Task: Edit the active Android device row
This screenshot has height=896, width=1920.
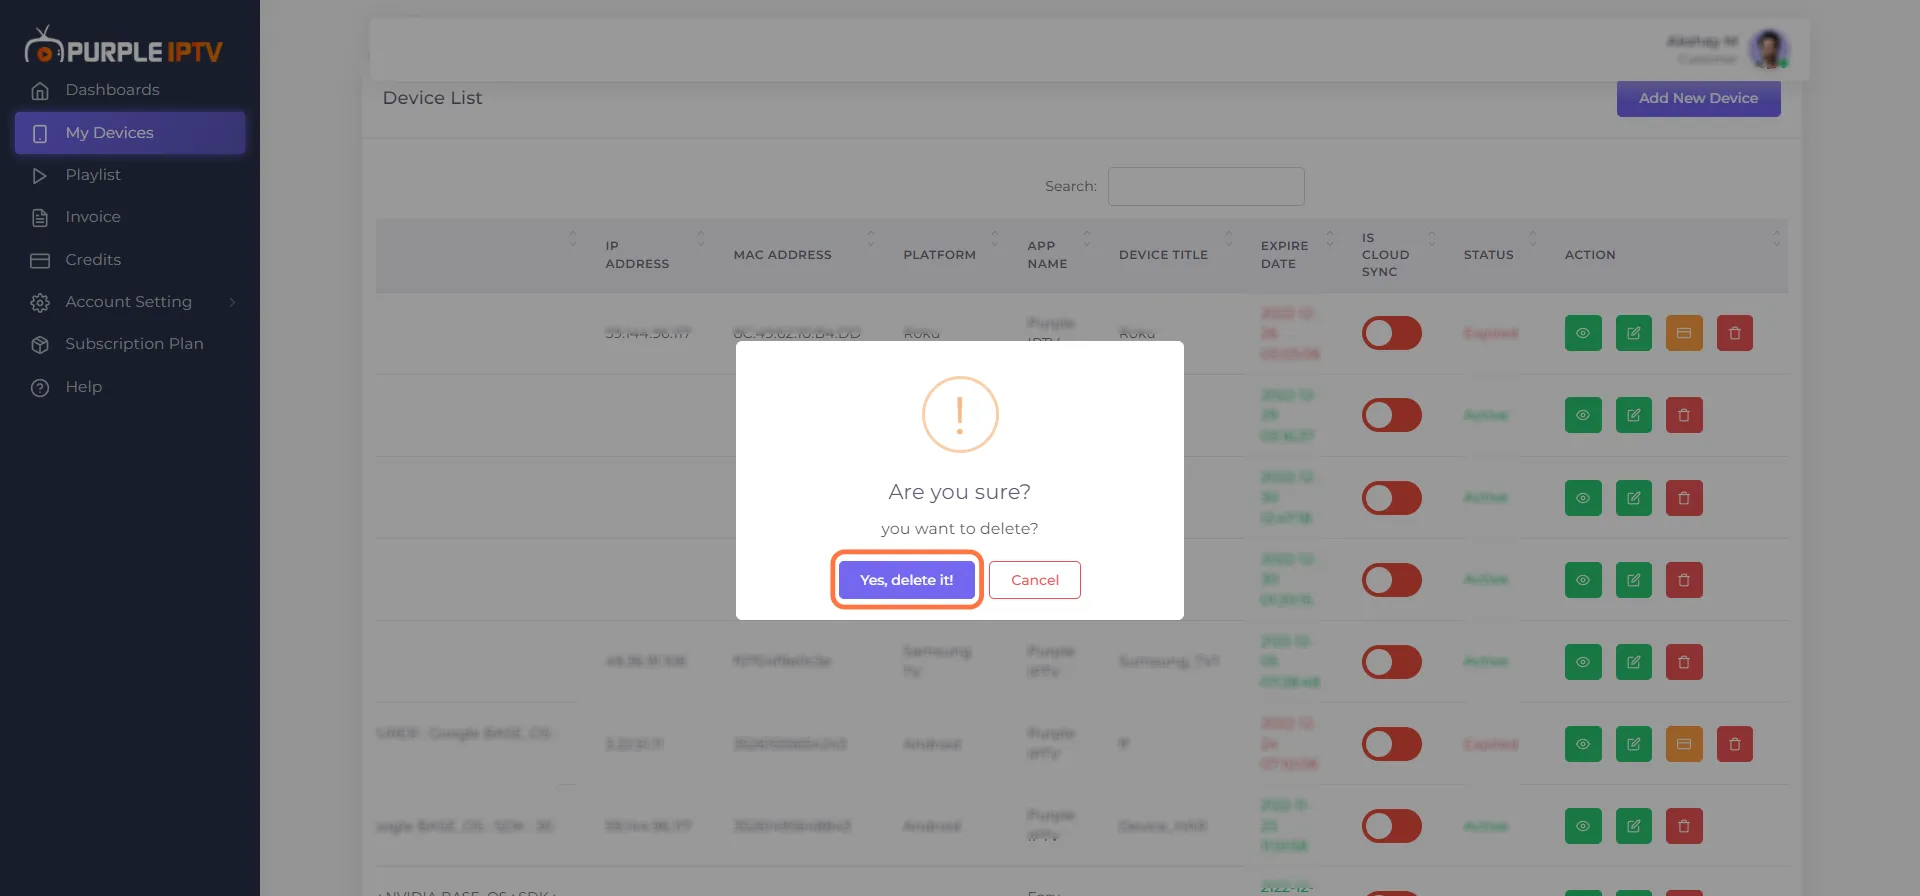Action: 1634,826
